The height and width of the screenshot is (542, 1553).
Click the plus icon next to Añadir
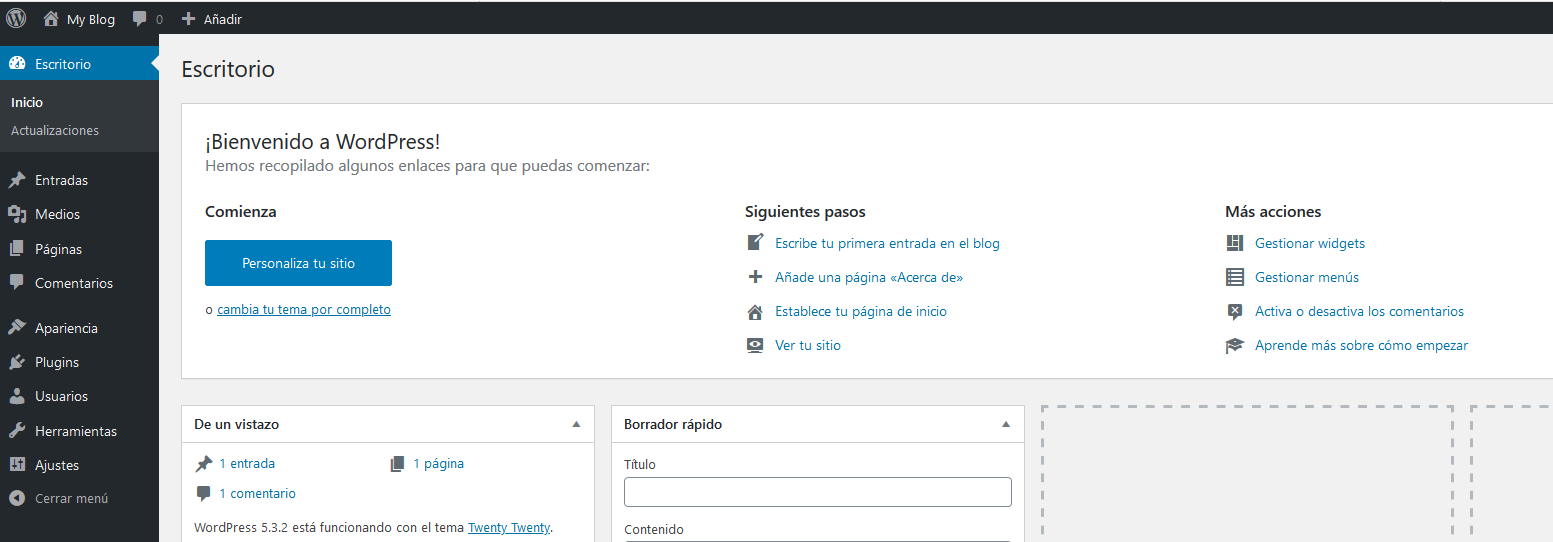point(188,19)
